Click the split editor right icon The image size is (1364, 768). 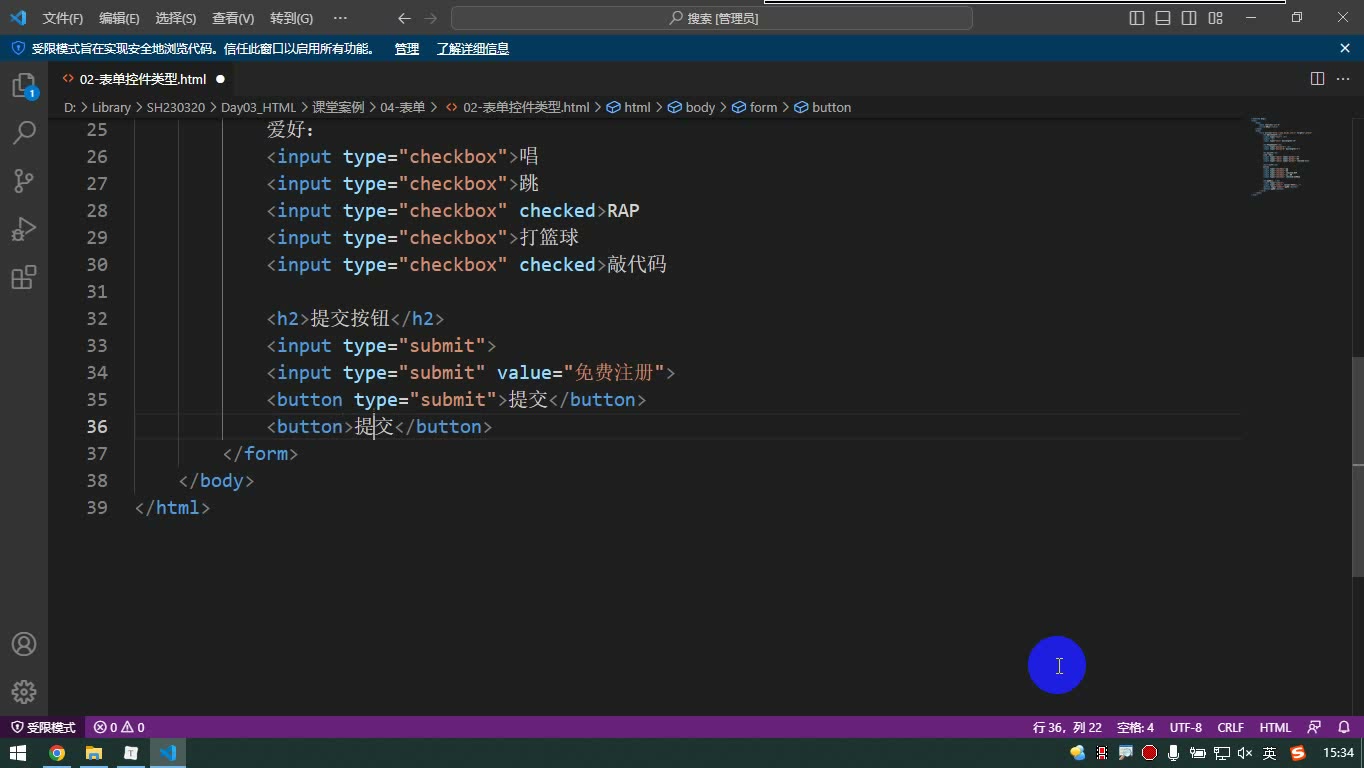[1317, 79]
